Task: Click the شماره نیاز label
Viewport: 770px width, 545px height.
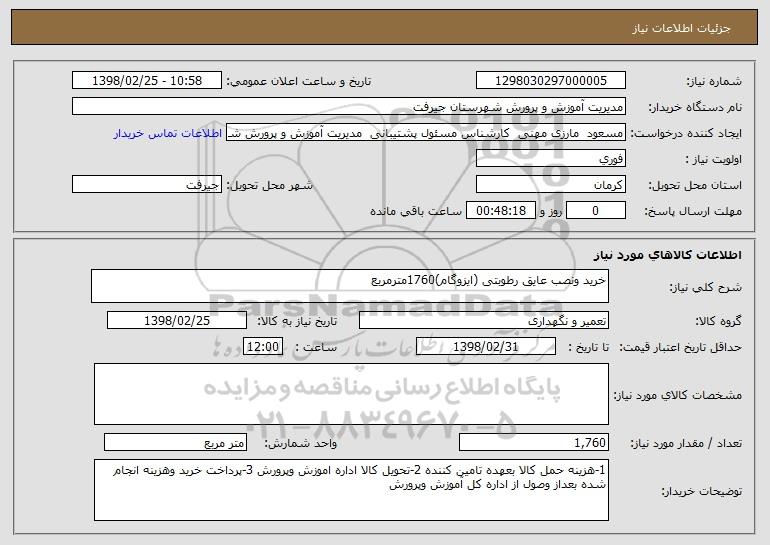Action: (714, 82)
